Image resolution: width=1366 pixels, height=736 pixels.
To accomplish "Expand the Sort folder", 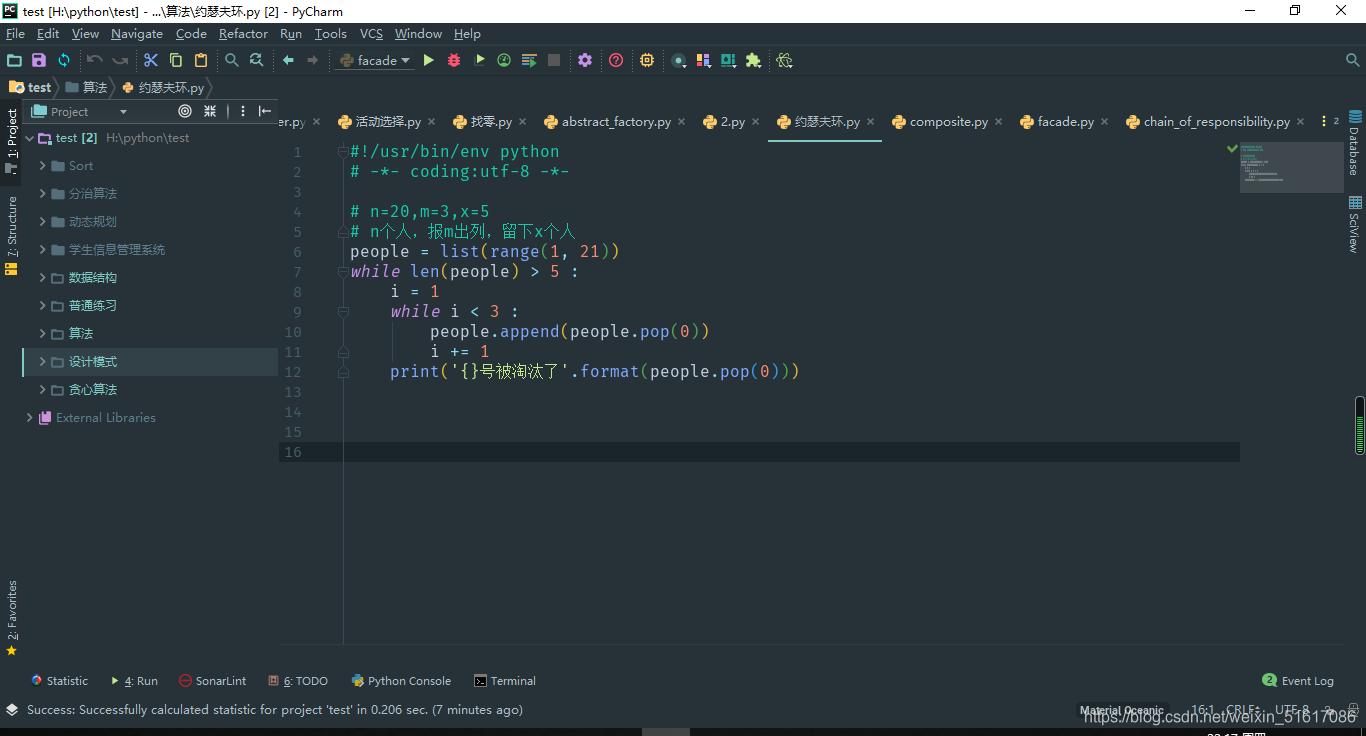I will click(x=43, y=166).
